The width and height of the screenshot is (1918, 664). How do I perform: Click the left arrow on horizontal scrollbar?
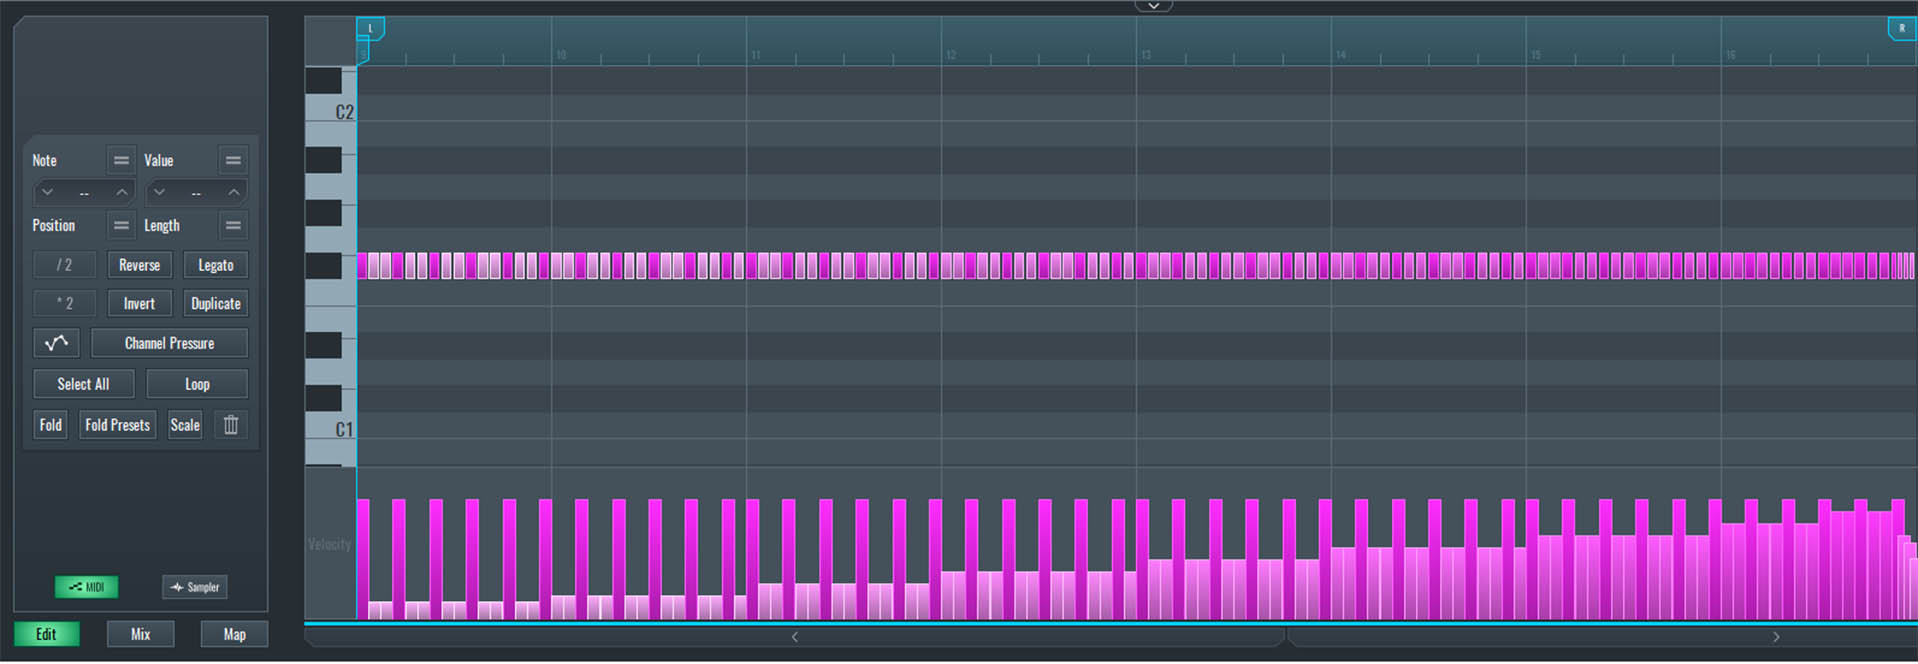(795, 636)
